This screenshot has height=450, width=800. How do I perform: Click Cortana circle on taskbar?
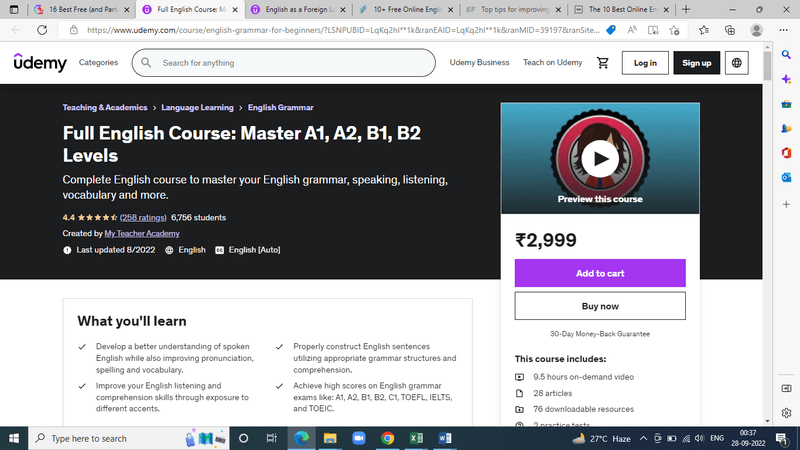[243, 438]
